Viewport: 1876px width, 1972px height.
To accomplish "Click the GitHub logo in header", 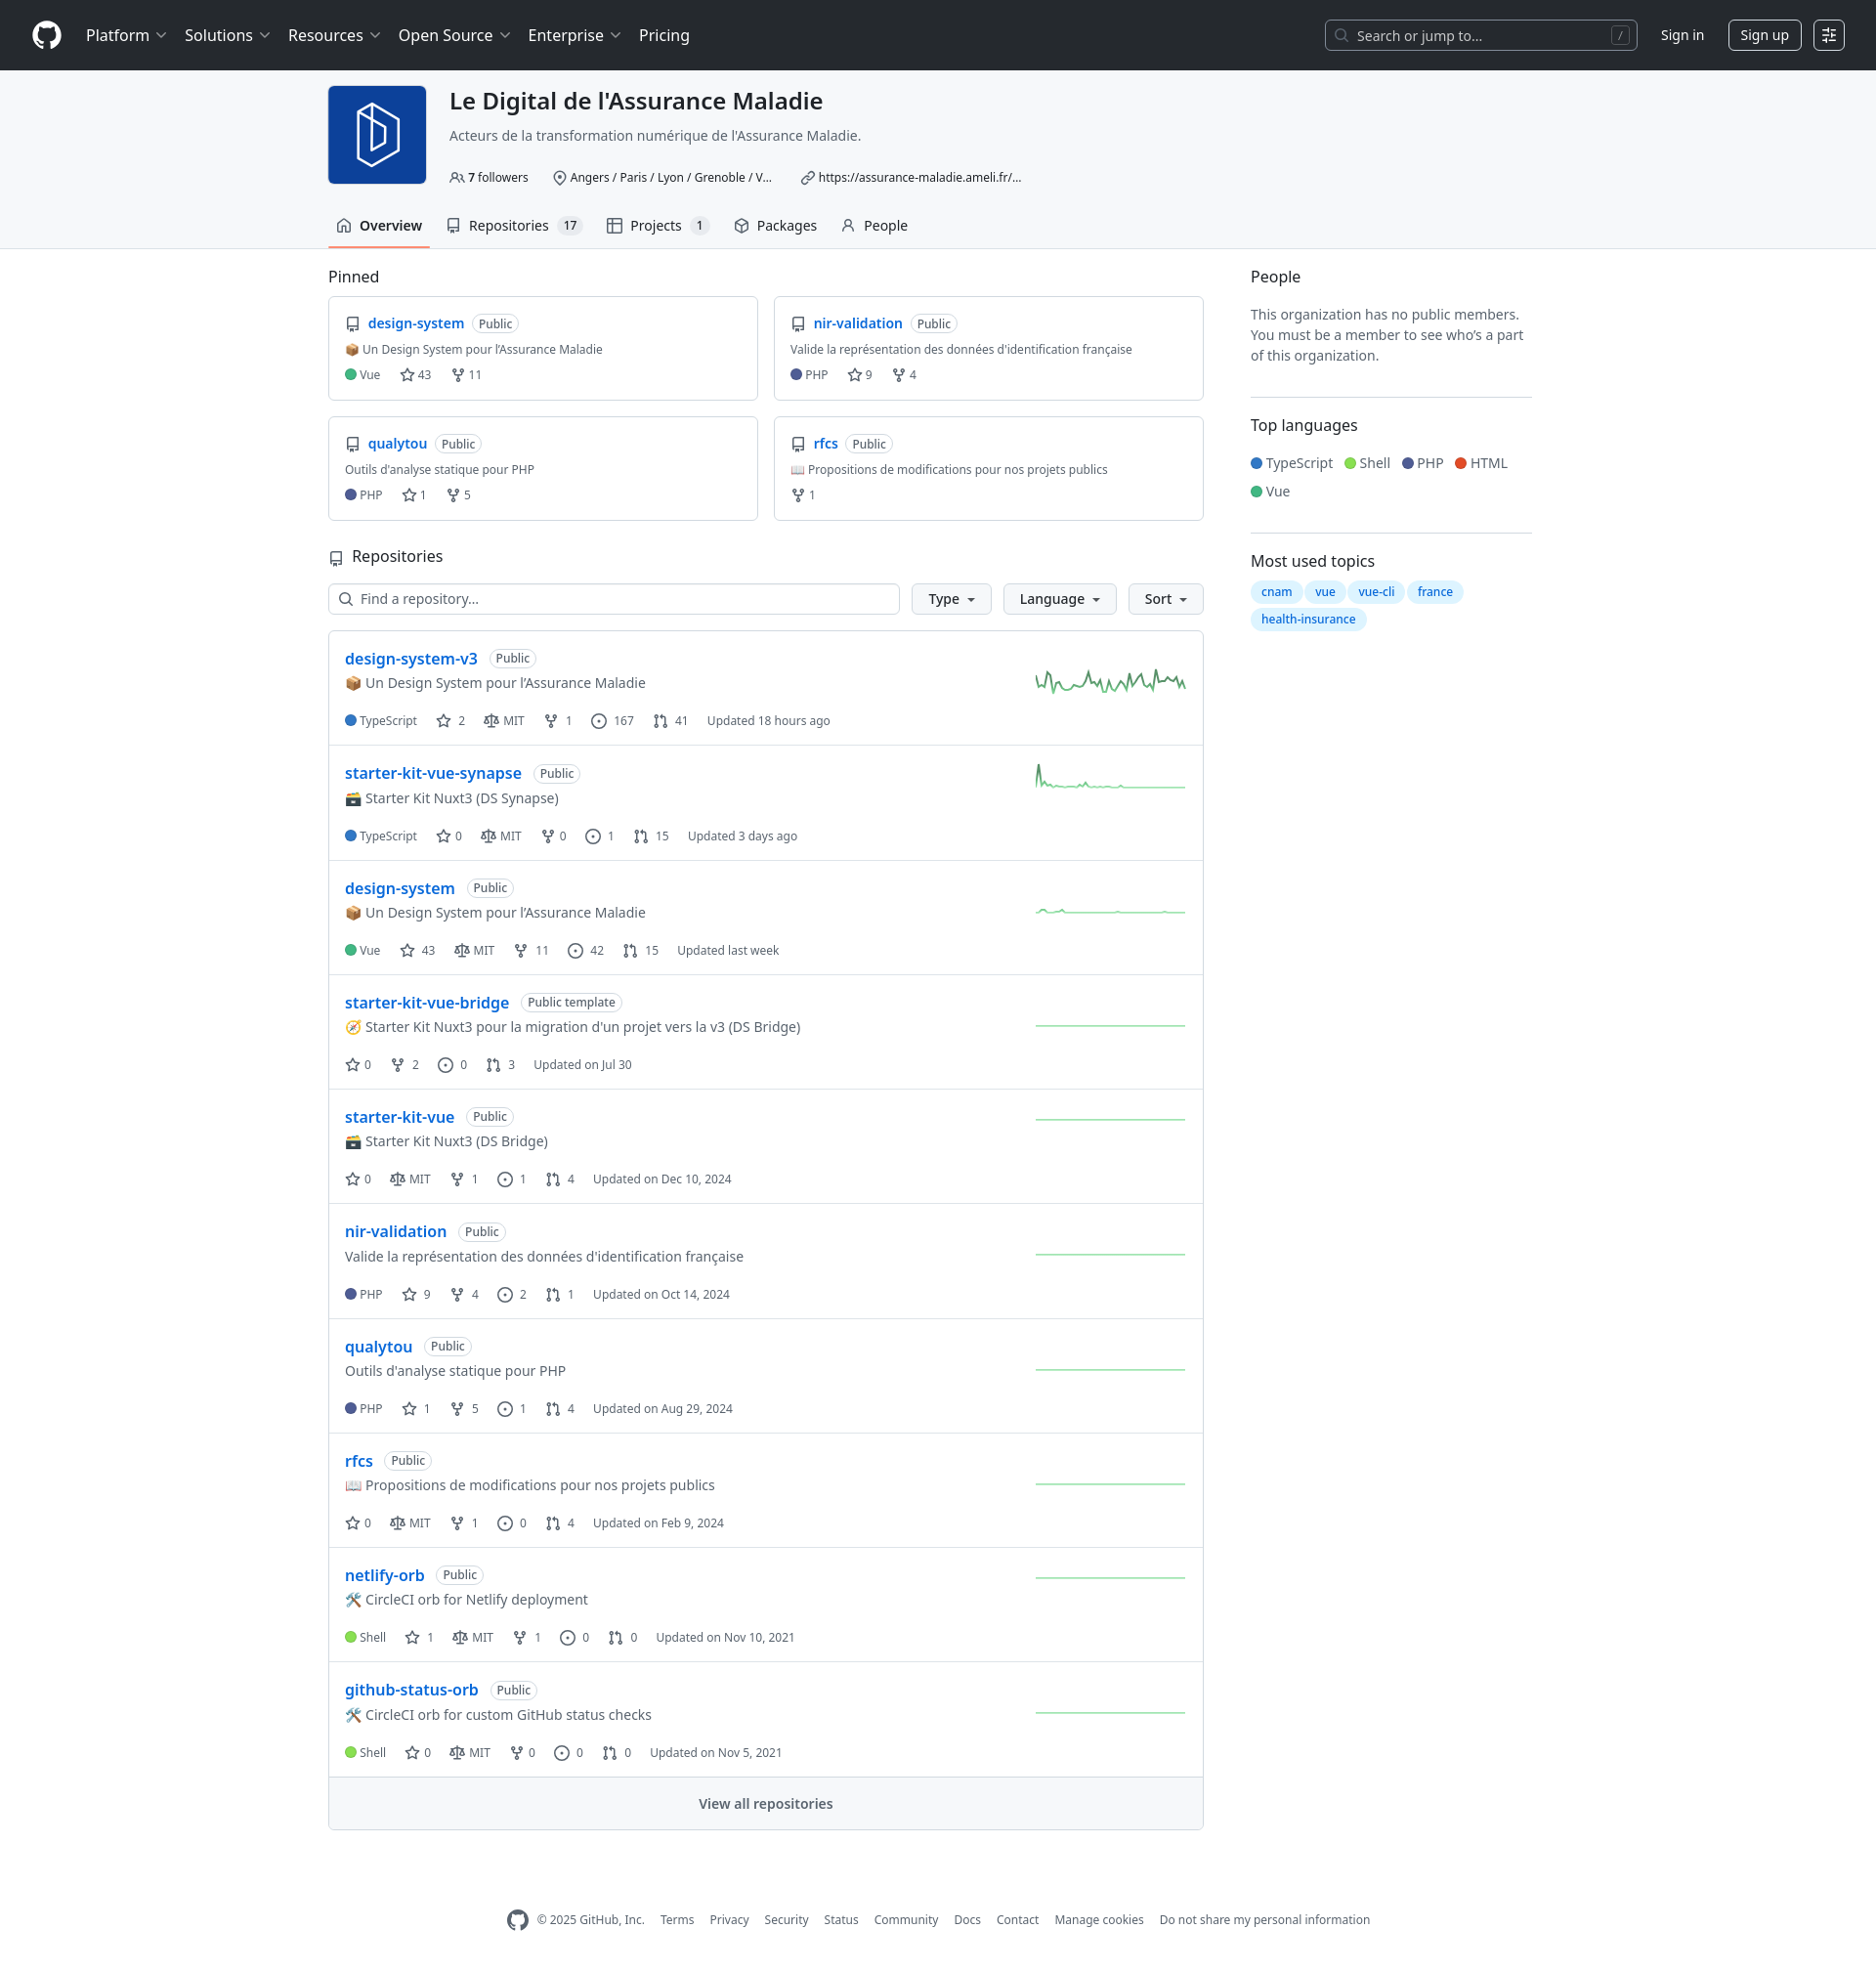I will click(46, 35).
